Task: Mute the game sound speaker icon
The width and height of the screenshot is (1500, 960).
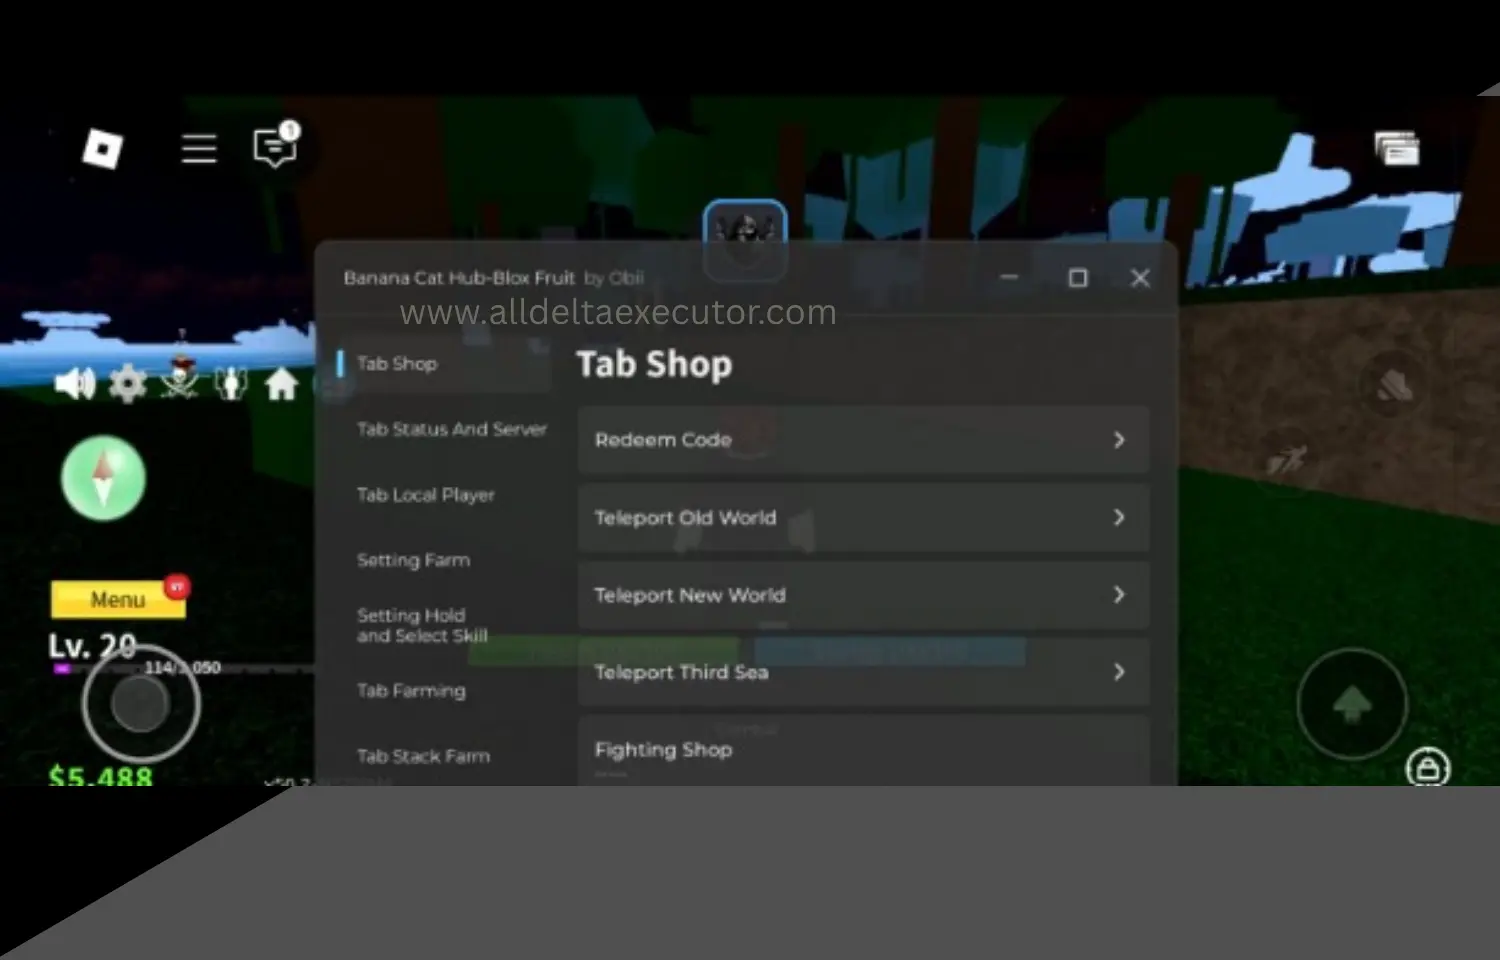Action: click(75, 383)
